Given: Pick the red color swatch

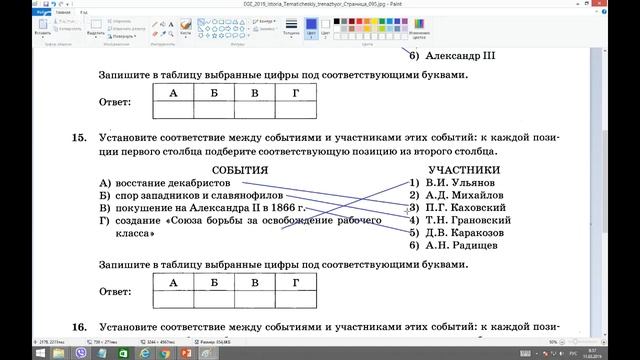Looking at the screenshot, I should [359, 21].
